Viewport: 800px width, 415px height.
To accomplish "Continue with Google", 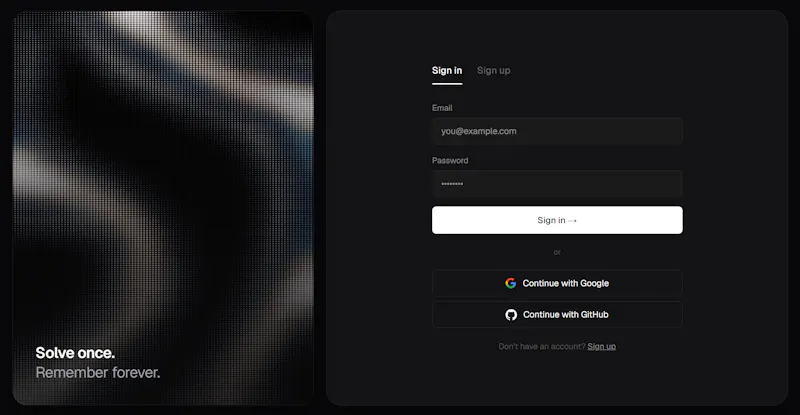I will [x=557, y=283].
